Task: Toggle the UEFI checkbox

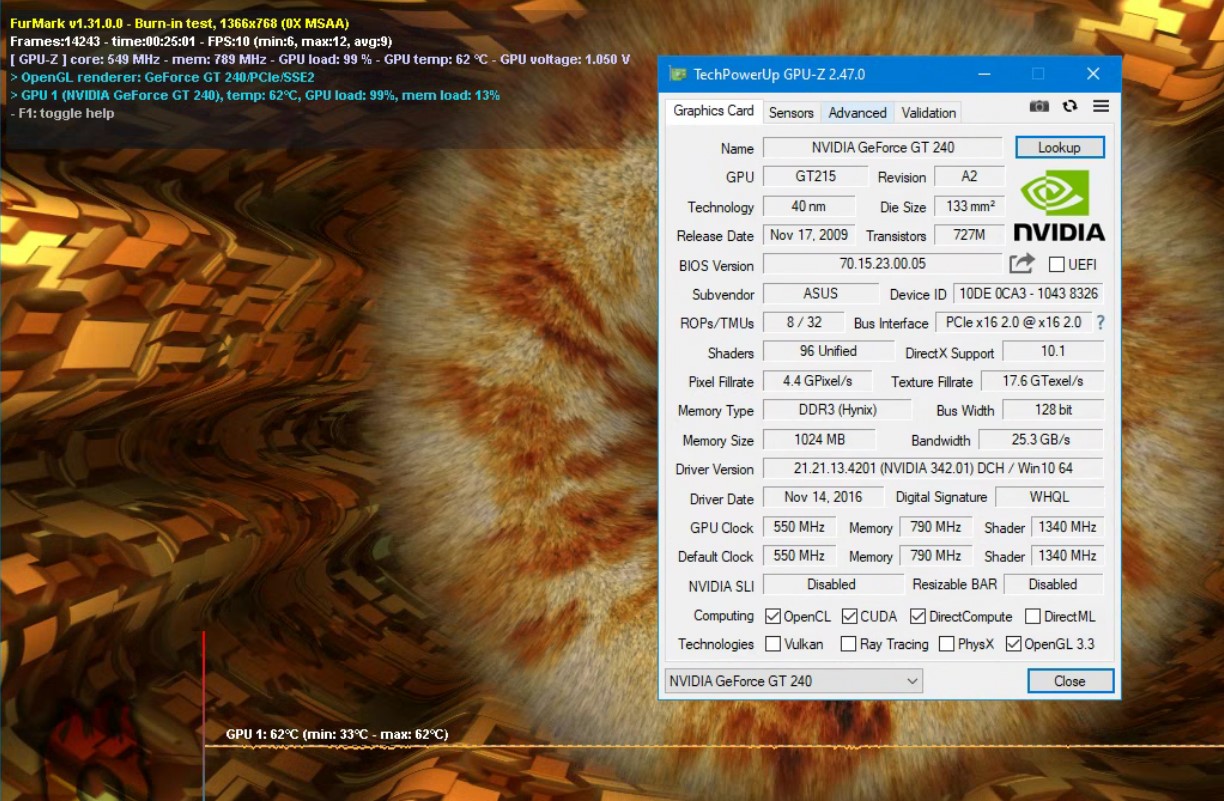Action: tap(1056, 264)
